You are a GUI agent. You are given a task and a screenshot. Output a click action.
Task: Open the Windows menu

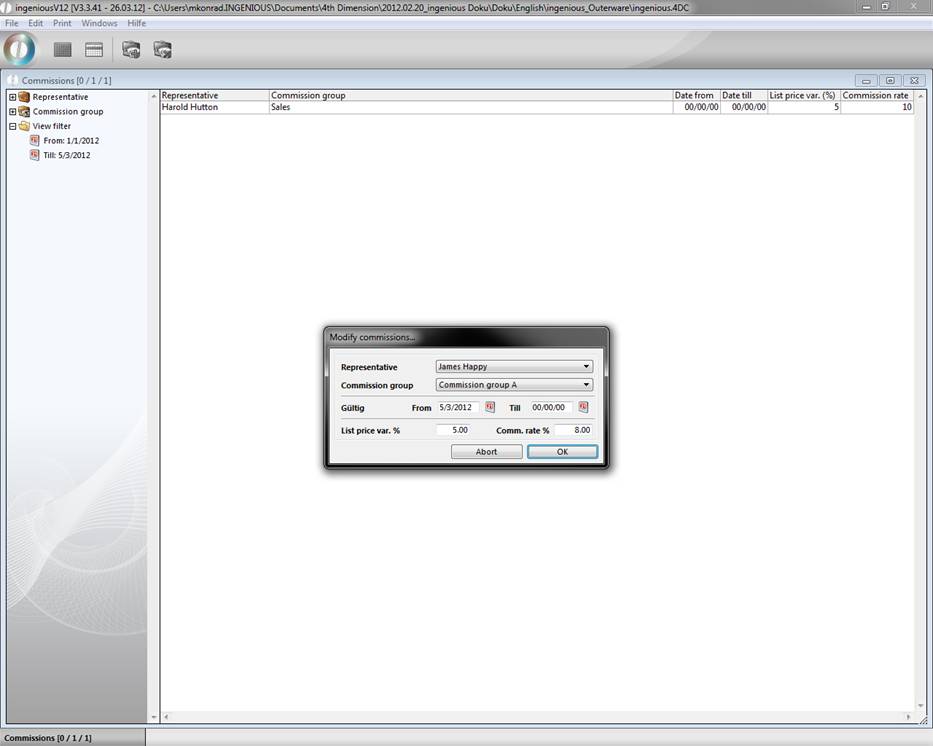(99, 23)
